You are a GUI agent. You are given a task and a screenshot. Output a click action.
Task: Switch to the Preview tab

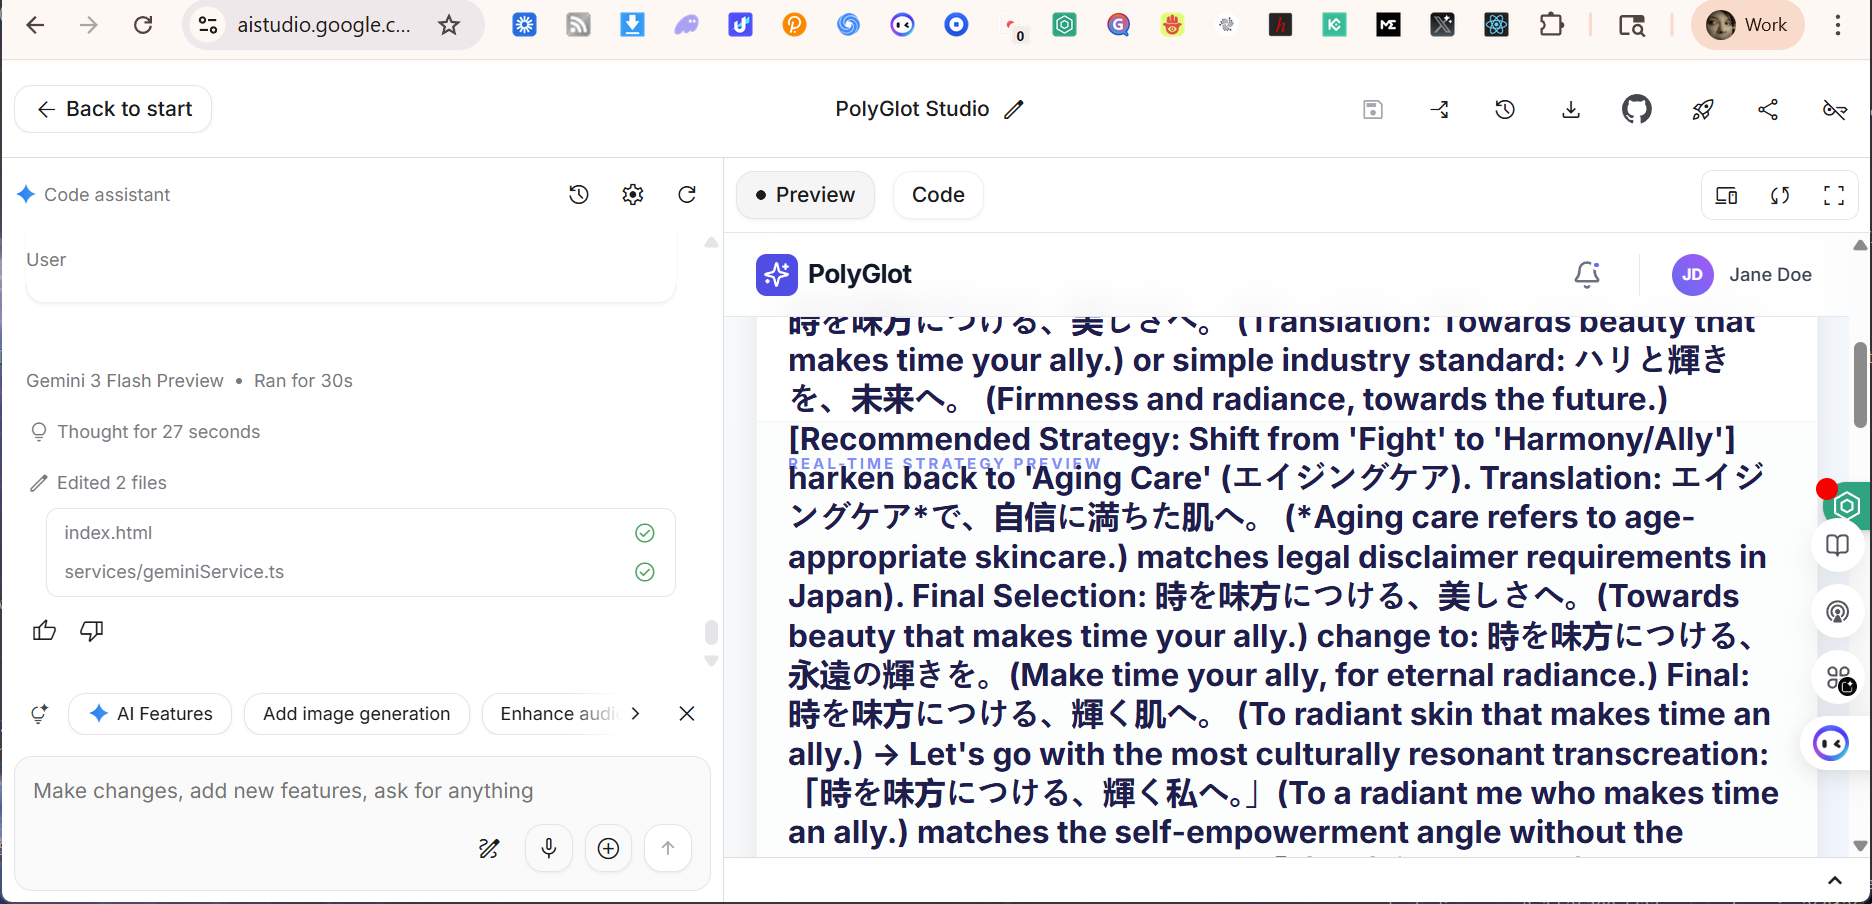click(x=805, y=195)
